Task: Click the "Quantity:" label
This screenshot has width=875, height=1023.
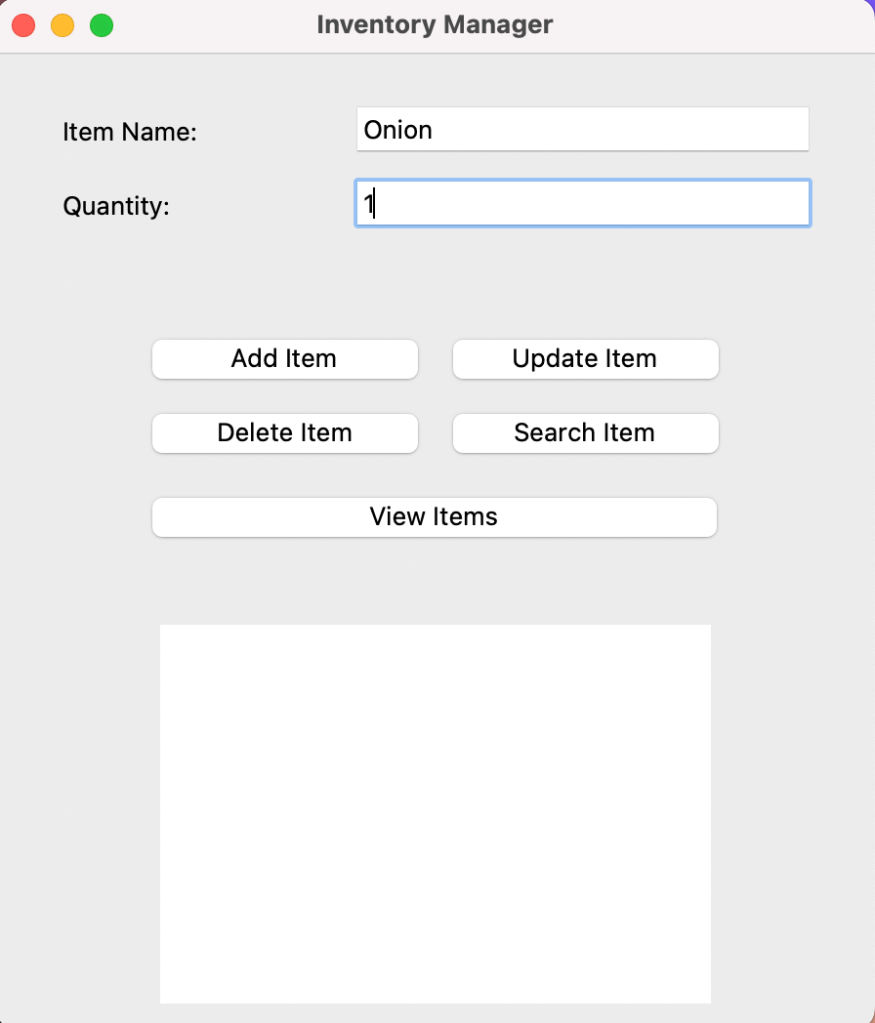Action: 116,206
